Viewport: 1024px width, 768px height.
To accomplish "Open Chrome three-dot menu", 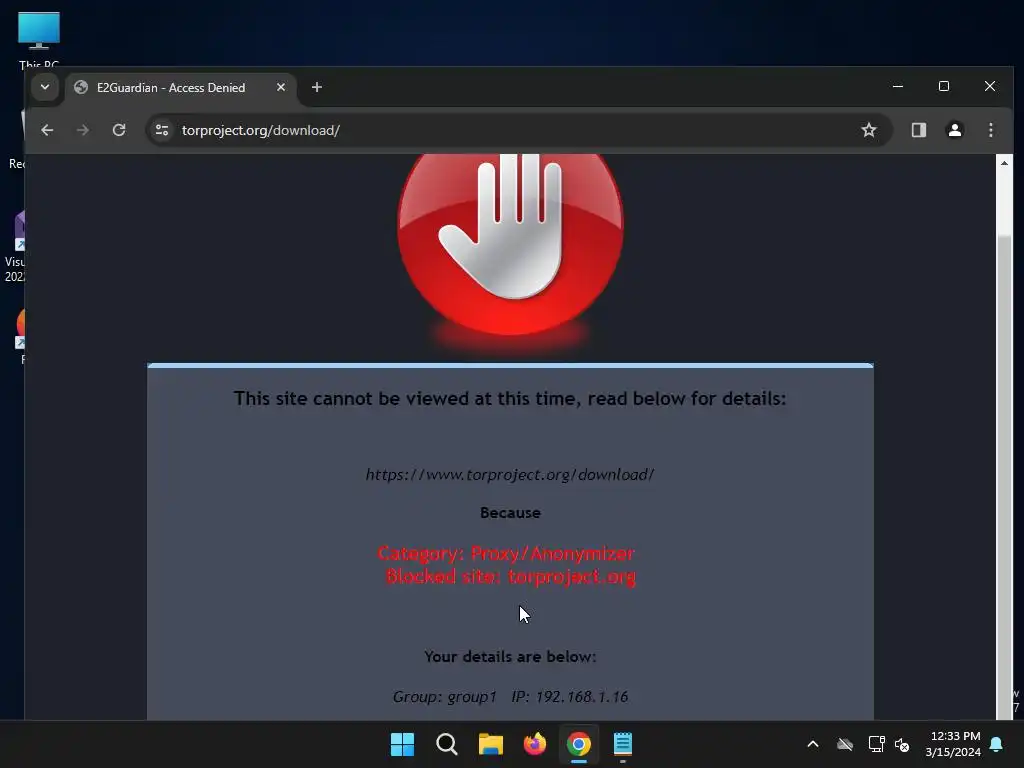I will [x=991, y=130].
